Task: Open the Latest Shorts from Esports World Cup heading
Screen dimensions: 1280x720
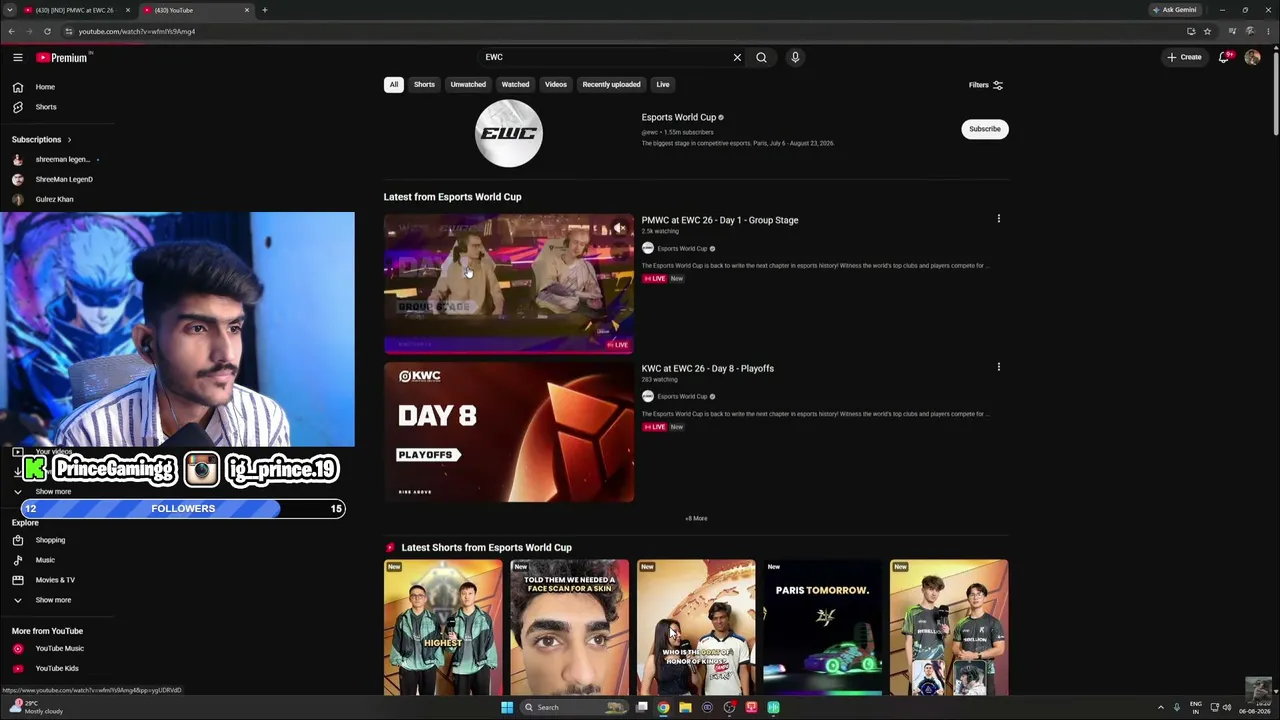Action: (x=486, y=547)
